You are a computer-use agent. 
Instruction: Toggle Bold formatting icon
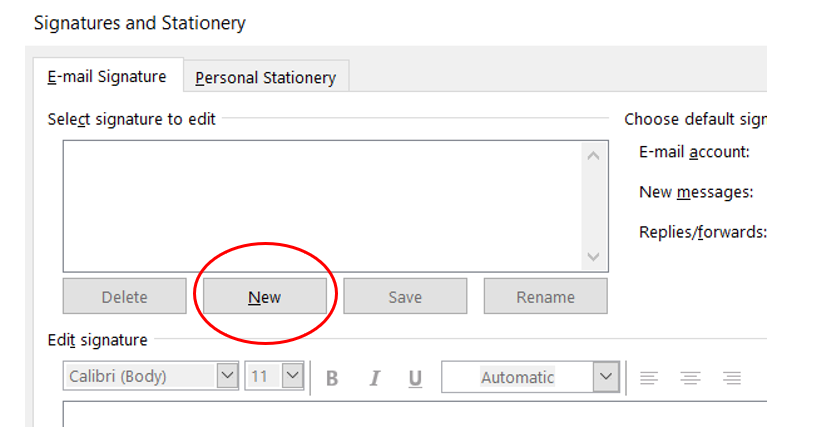(x=332, y=378)
